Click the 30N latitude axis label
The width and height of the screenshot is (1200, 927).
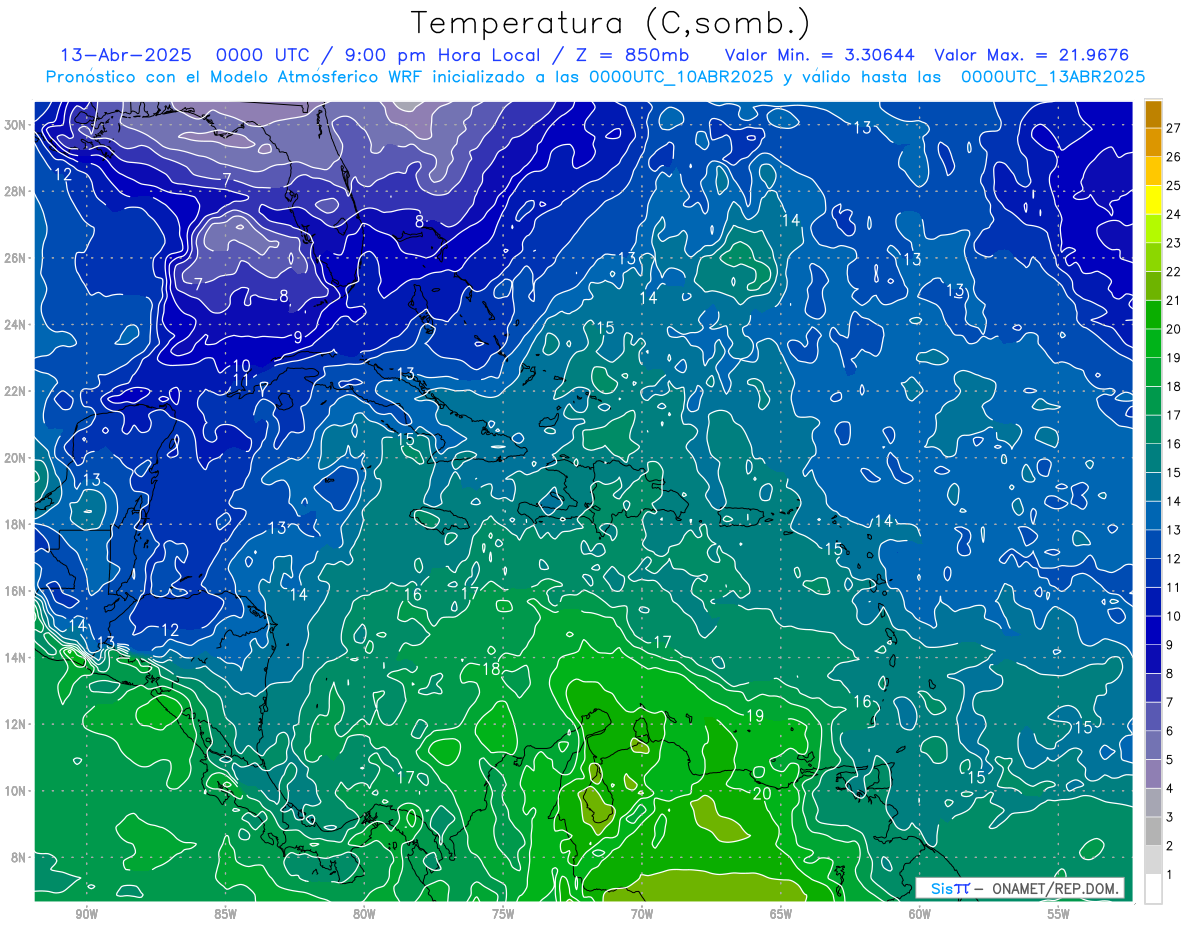17,124
